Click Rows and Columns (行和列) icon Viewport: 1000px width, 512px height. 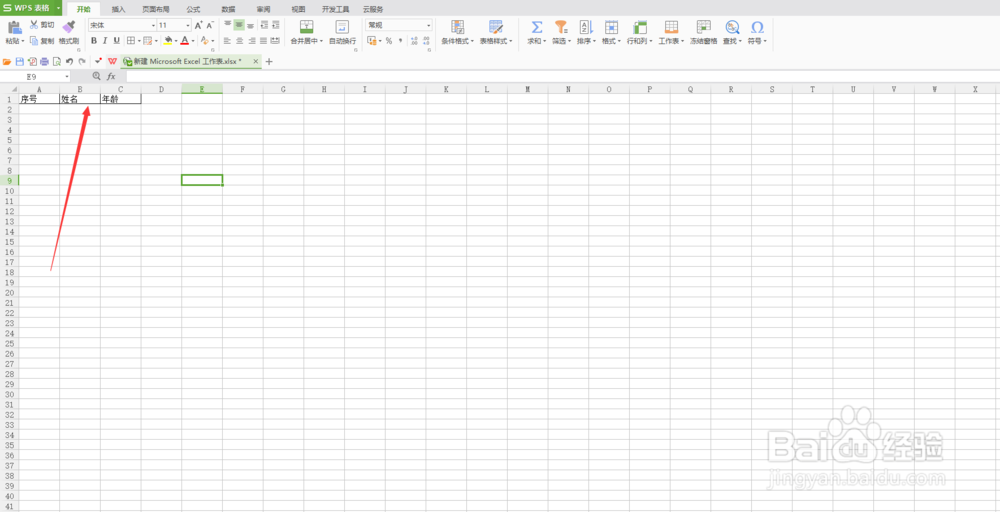[640, 27]
